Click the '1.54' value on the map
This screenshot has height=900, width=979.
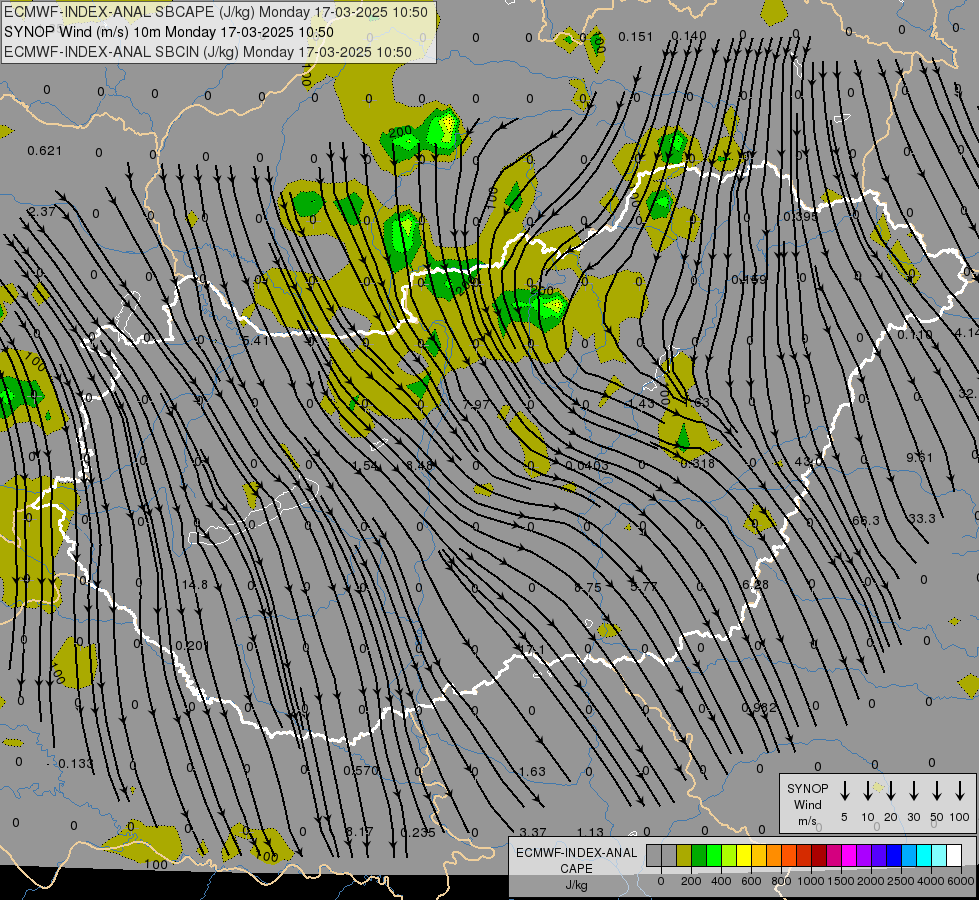click(x=366, y=465)
